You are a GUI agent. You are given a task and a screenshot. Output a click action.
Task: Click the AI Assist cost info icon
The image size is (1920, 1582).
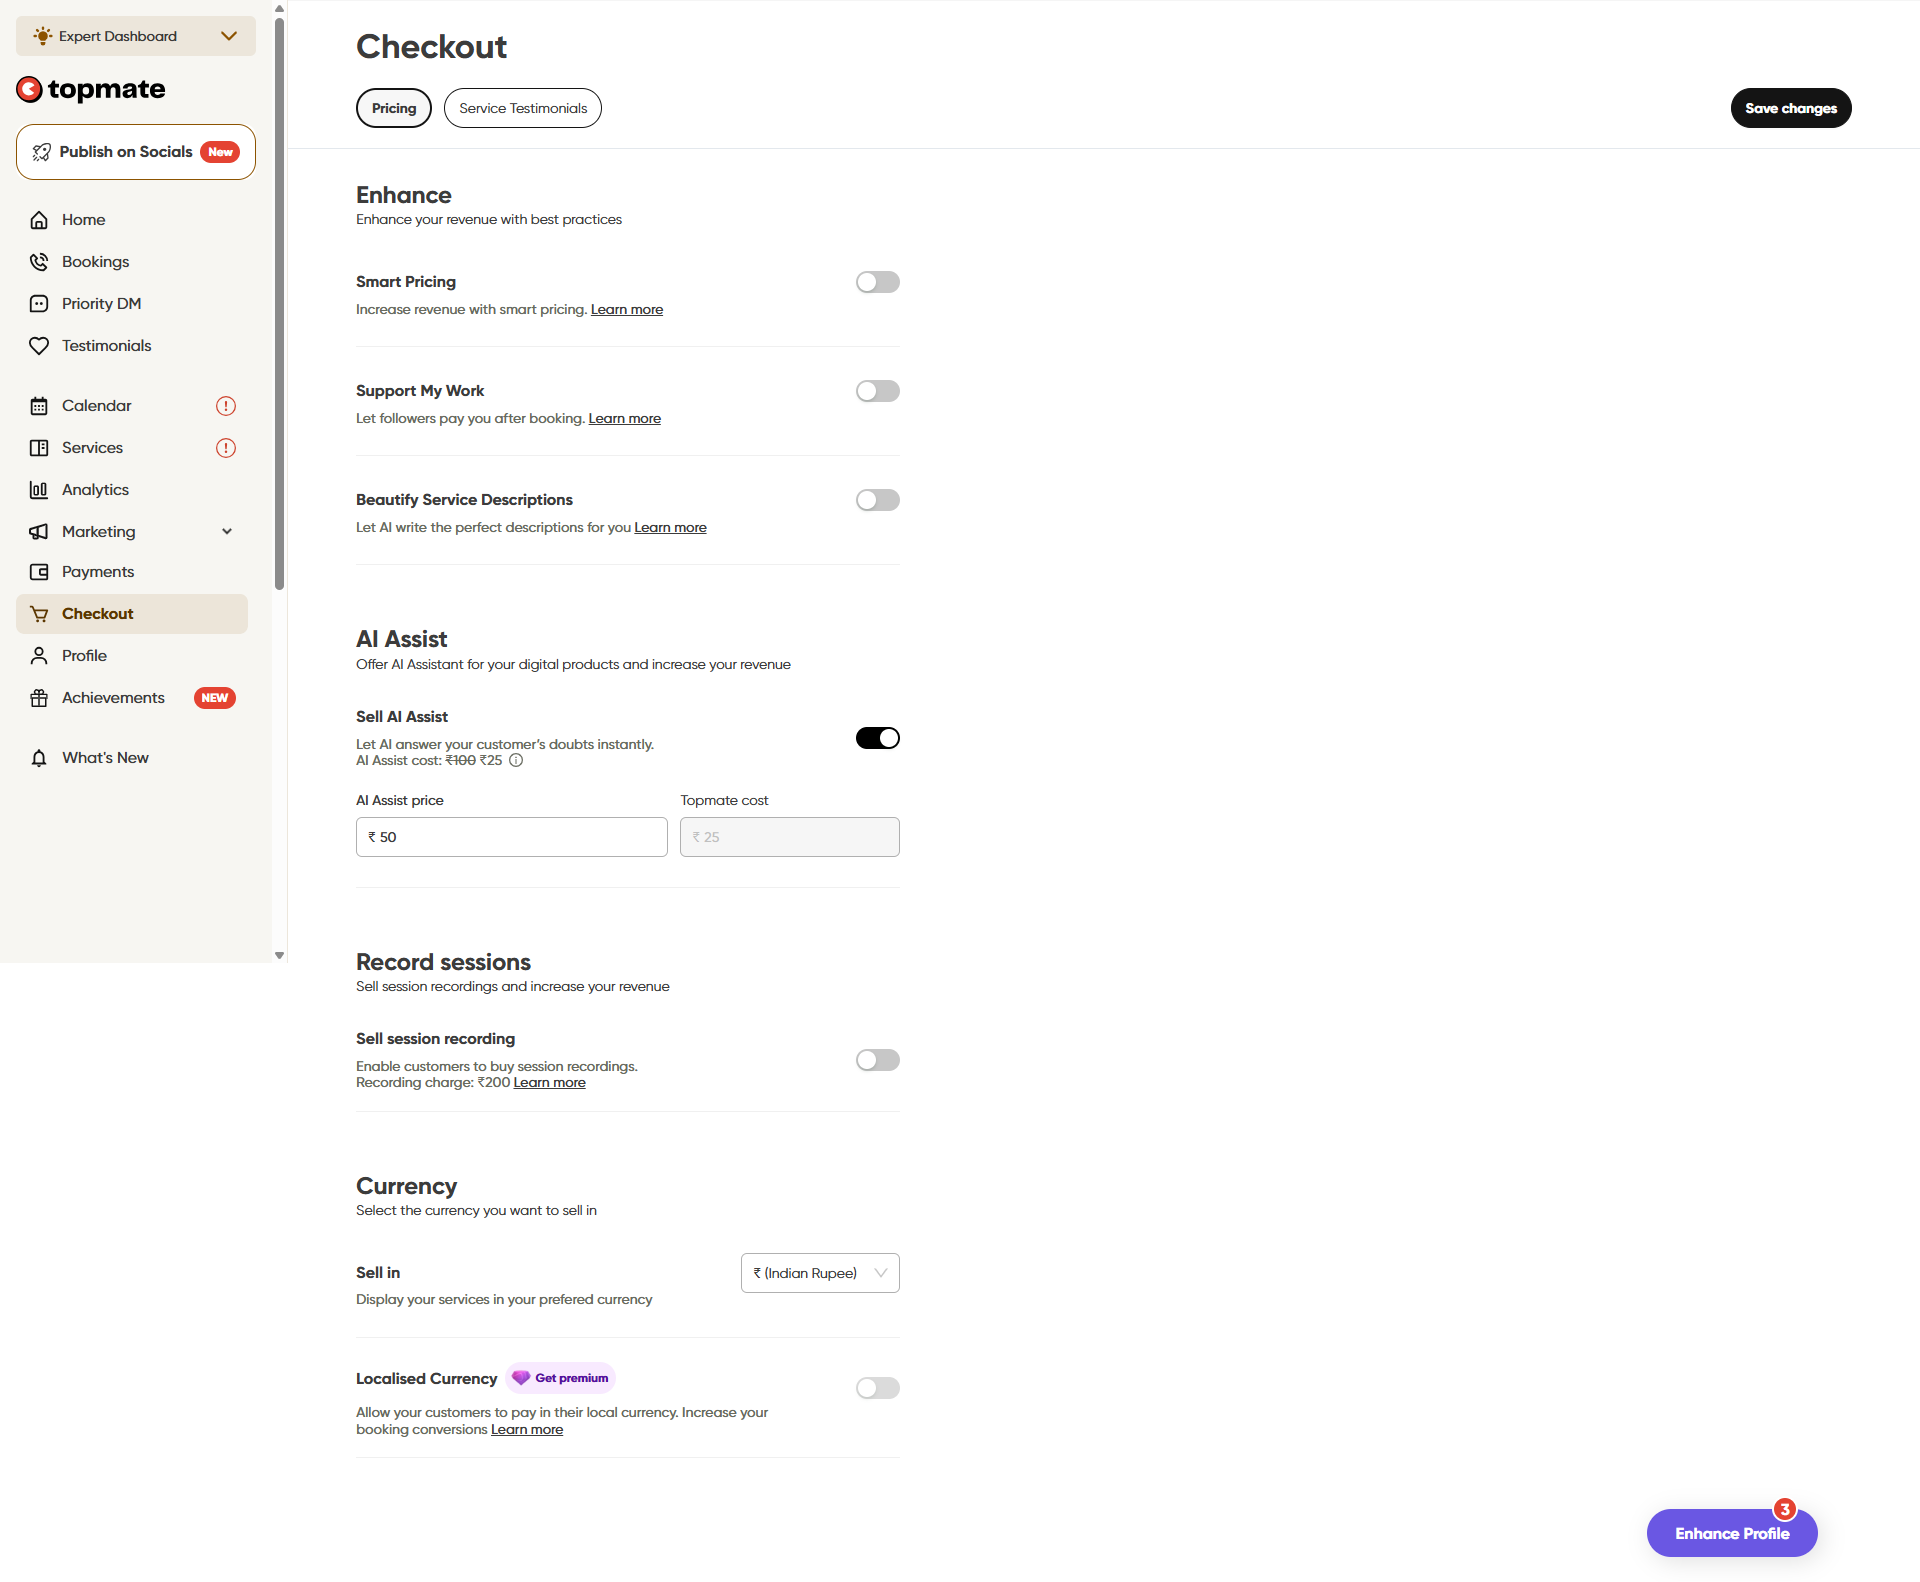click(516, 761)
